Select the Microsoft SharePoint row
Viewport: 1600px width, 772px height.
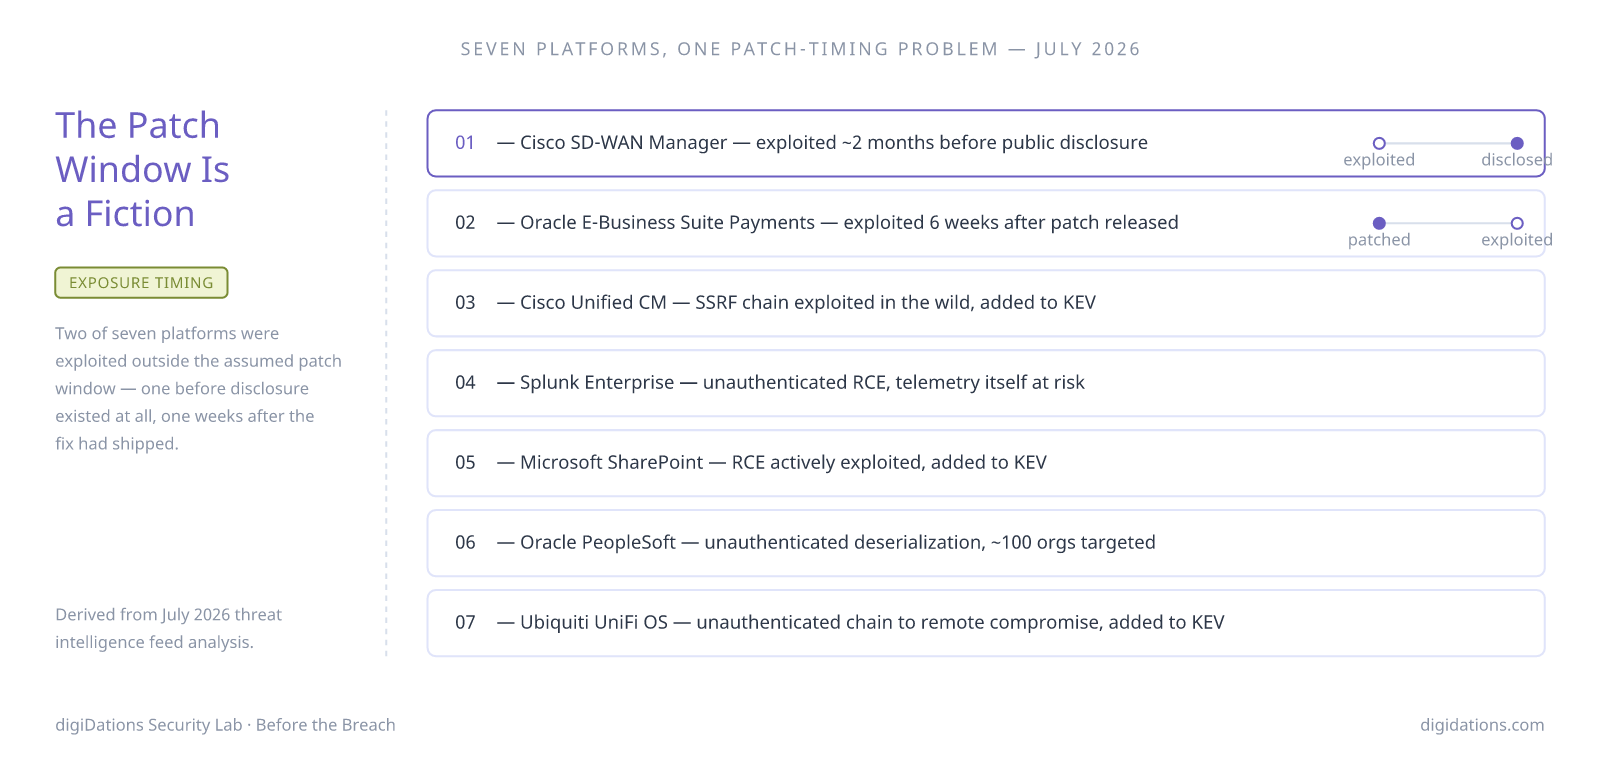pyautogui.click(x=986, y=463)
